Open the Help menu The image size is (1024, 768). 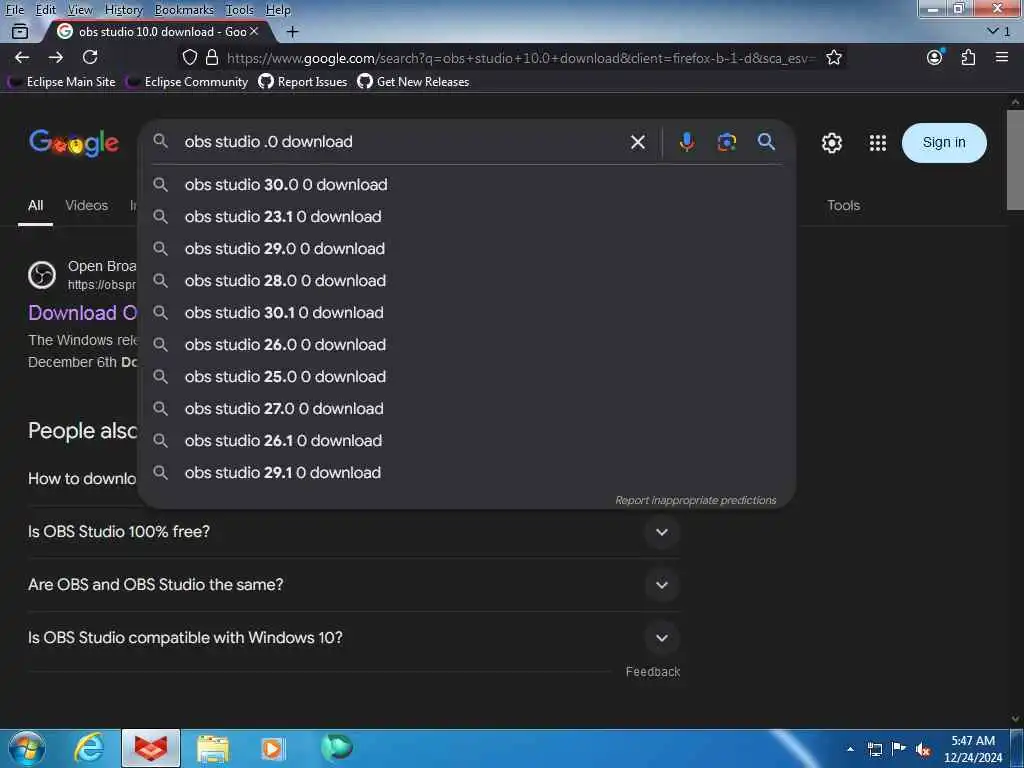click(x=278, y=9)
